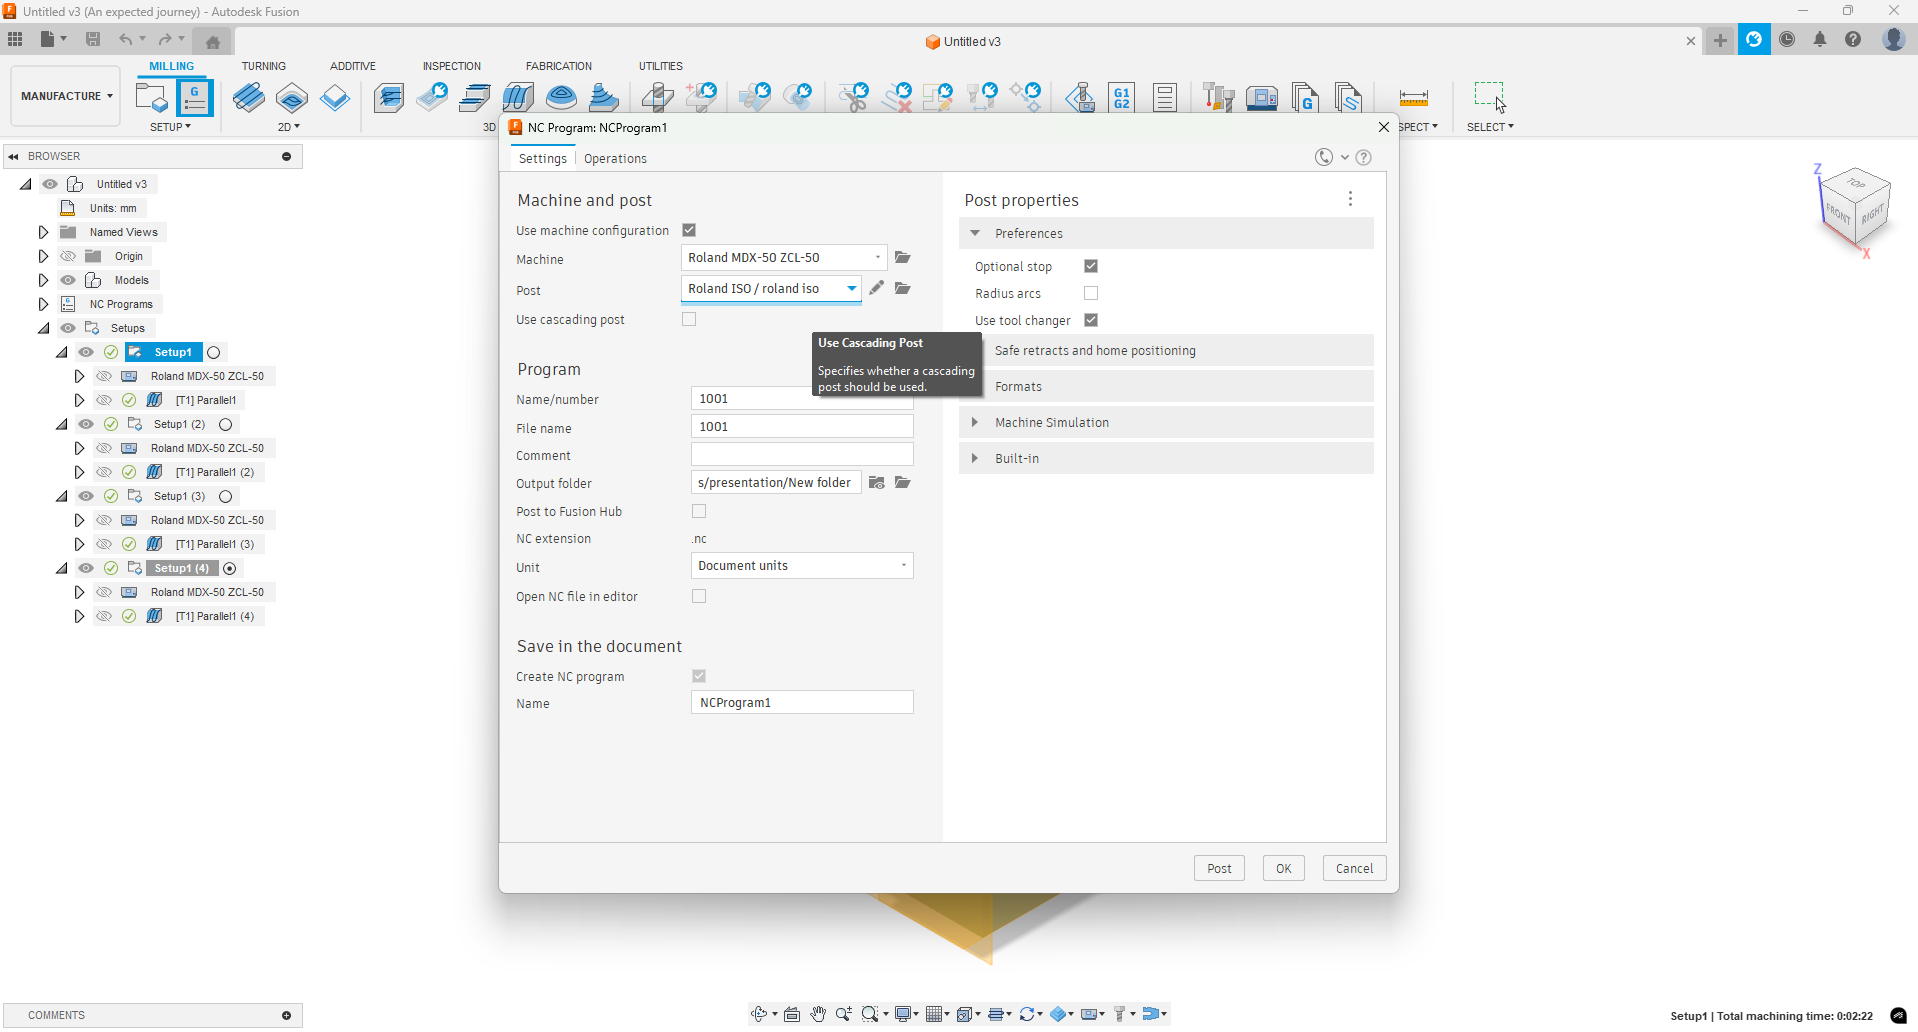Open the Tool Library icon

pyautogui.click(x=1218, y=98)
